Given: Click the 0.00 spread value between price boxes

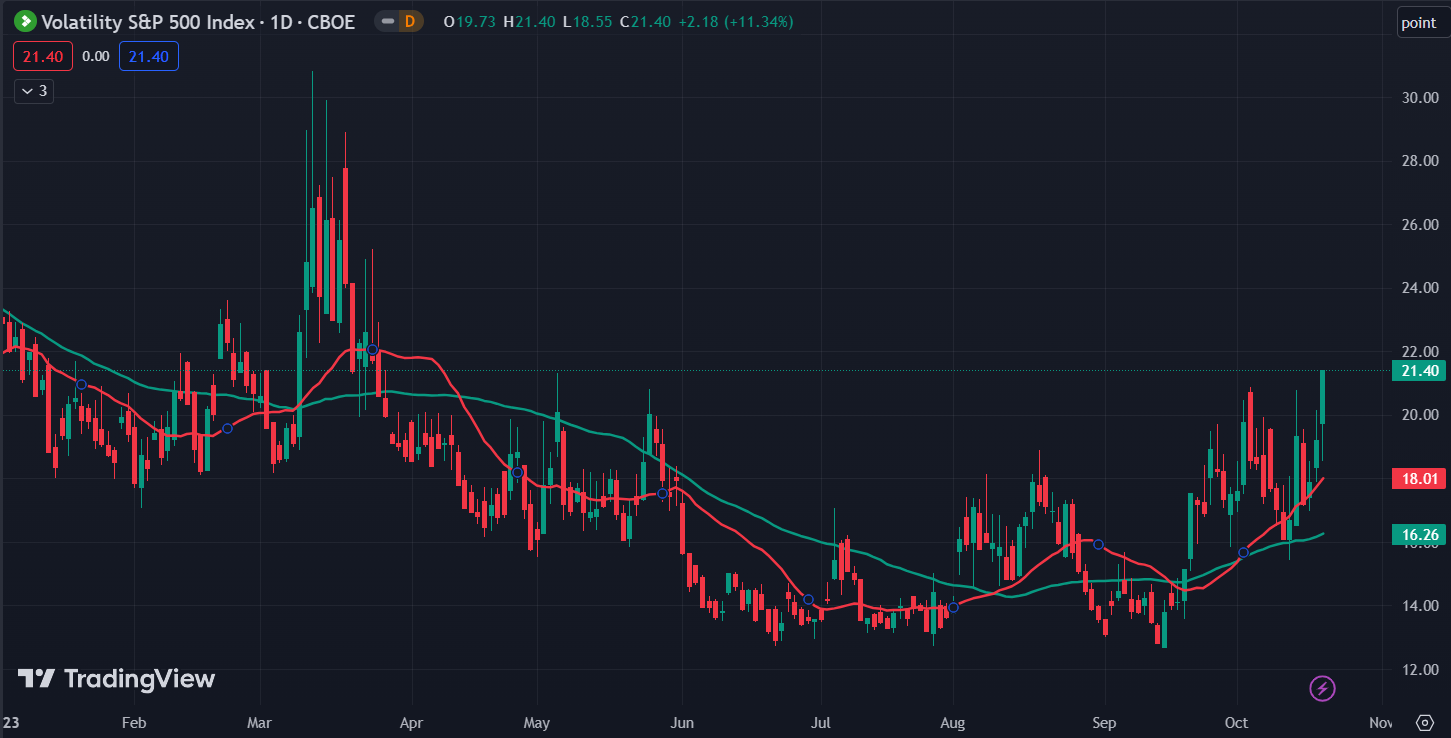Looking at the screenshot, I should point(96,56).
